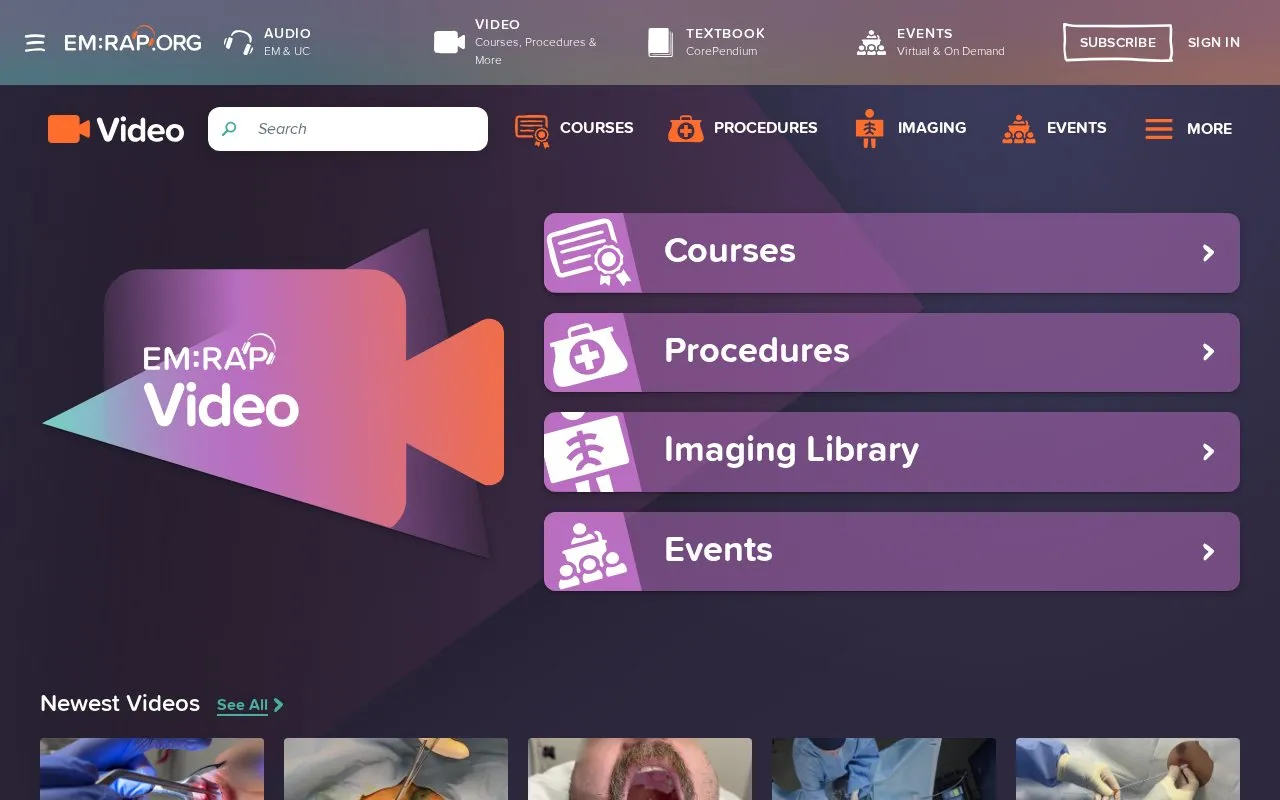1280x800 pixels.
Task: Open the open-mouth video thumbnail
Action: pos(640,769)
